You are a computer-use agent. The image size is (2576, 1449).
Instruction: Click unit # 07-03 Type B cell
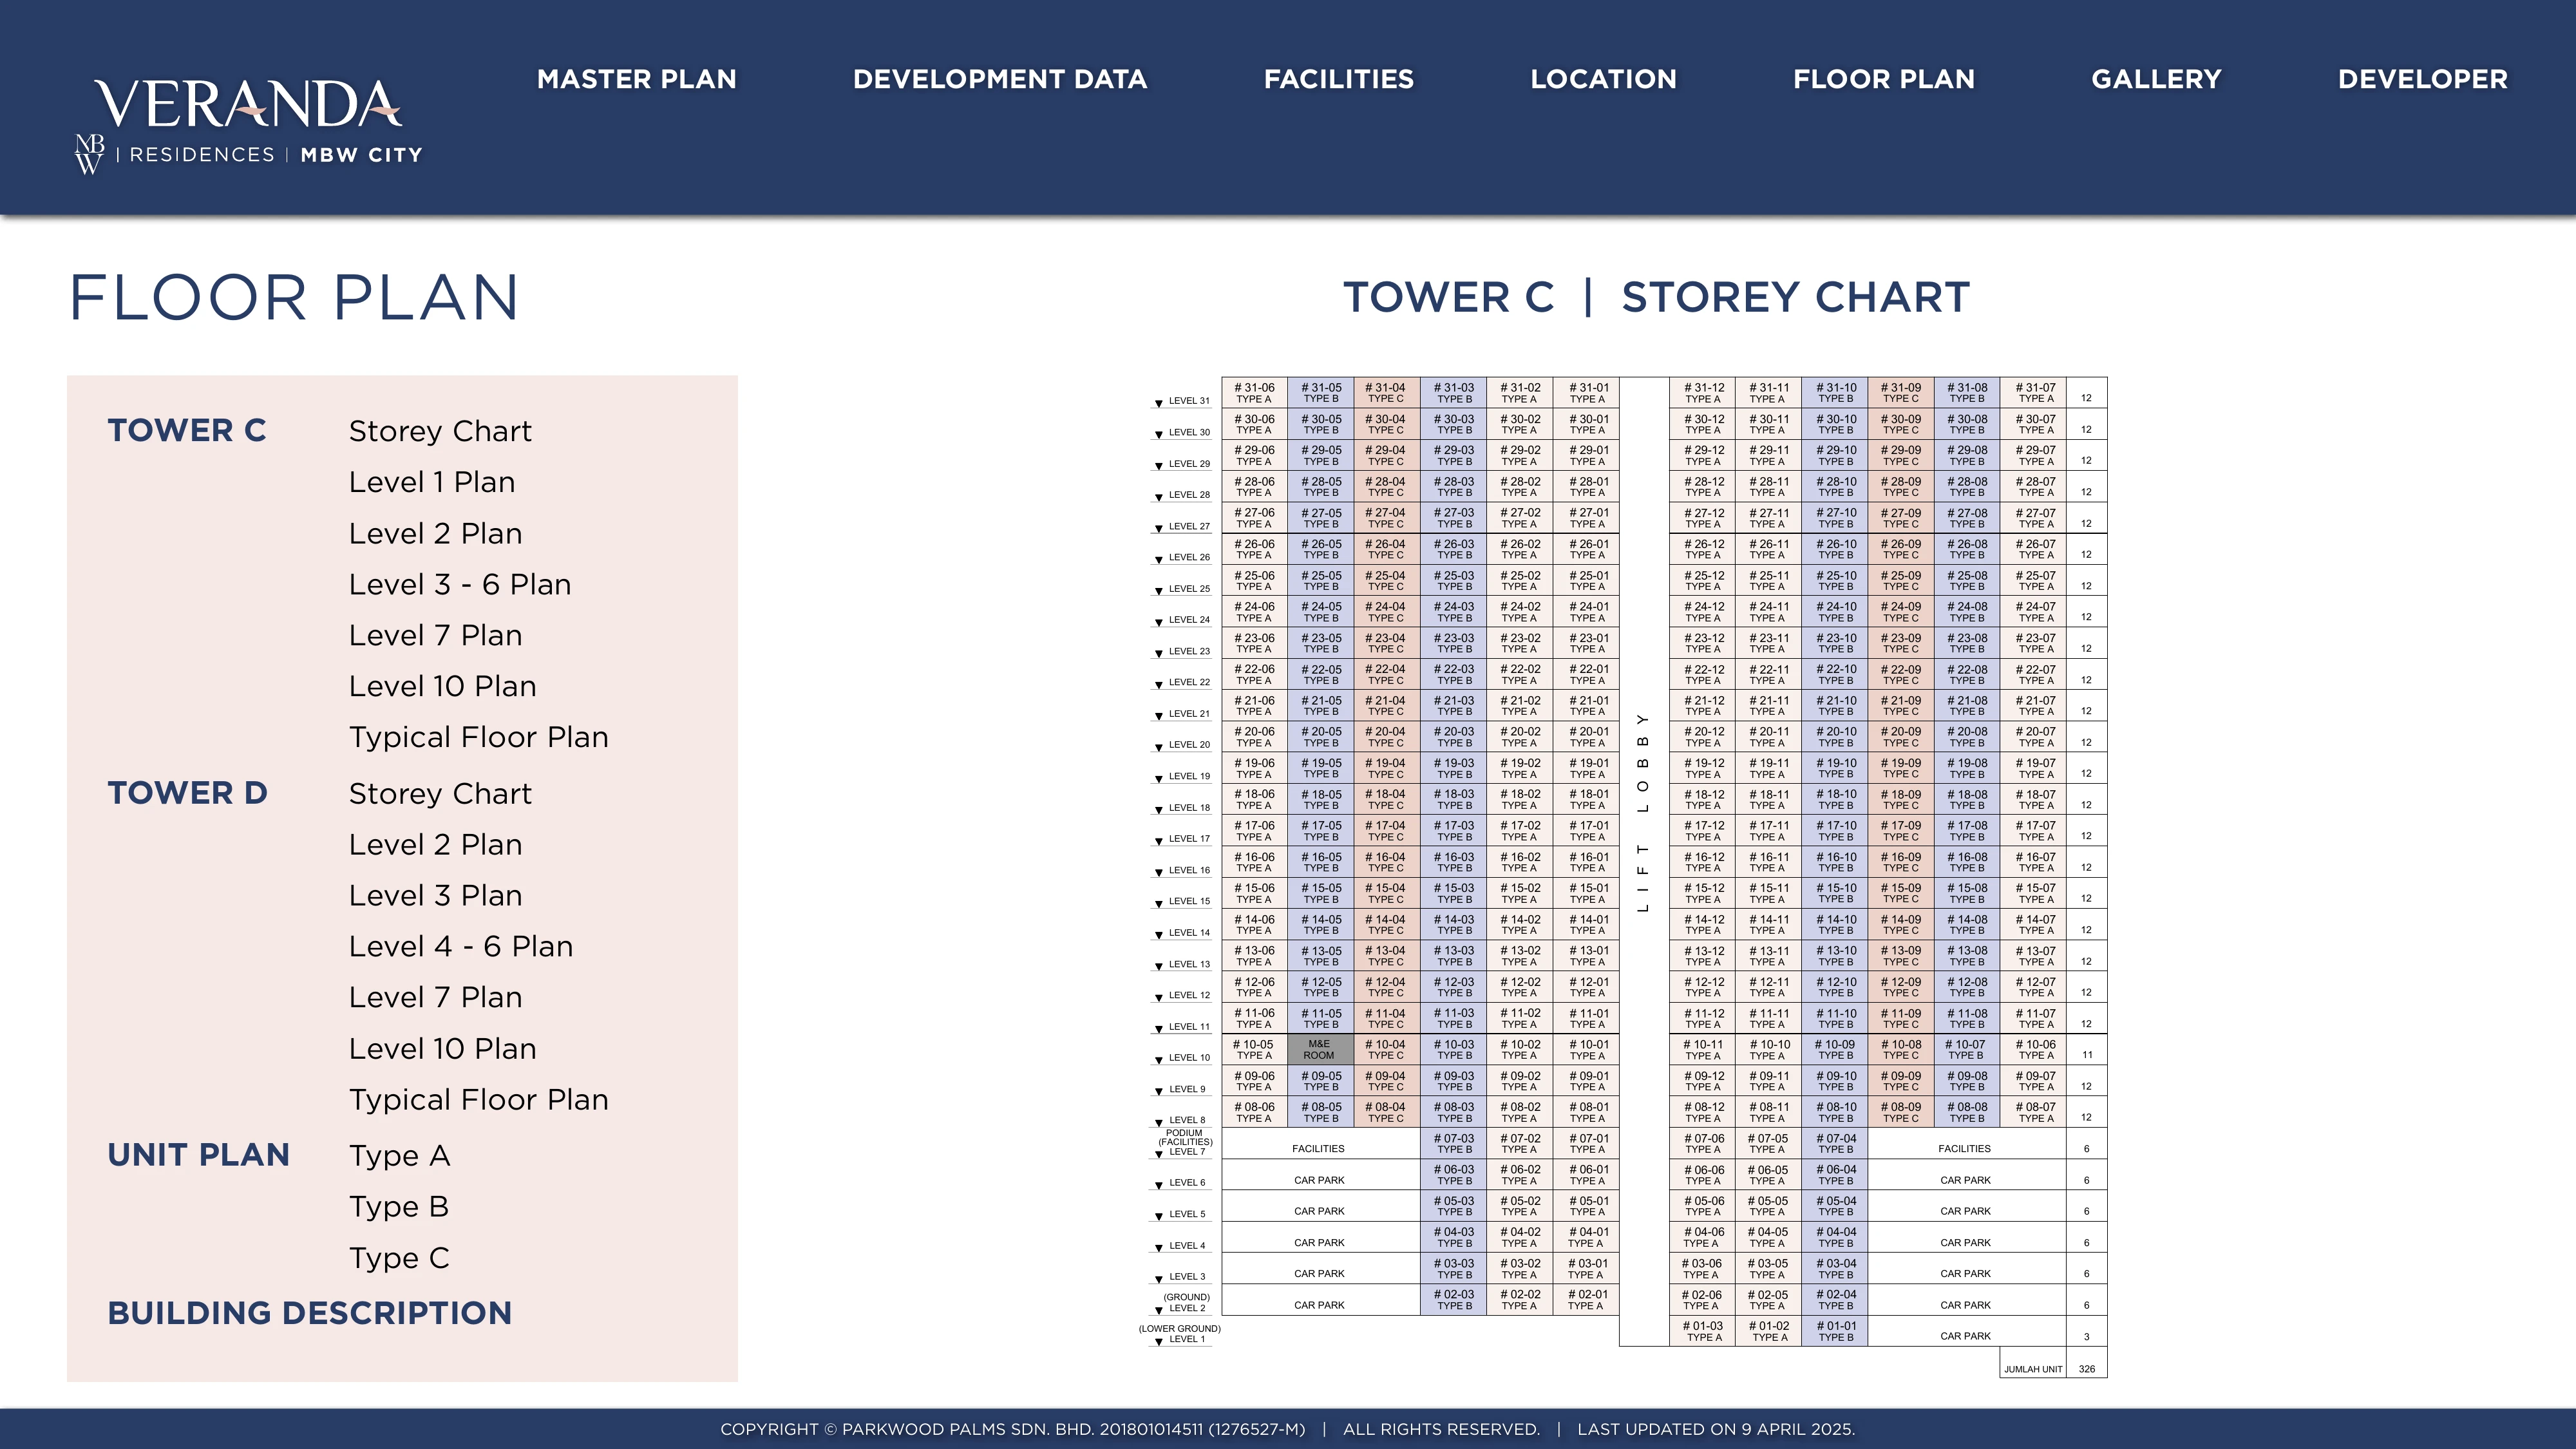coord(1454,1143)
